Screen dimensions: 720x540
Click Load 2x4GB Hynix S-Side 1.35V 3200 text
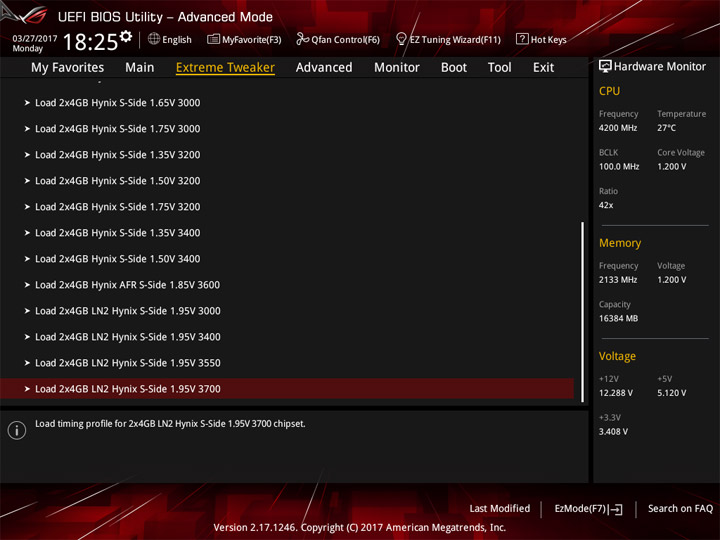click(x=118, y=155)
